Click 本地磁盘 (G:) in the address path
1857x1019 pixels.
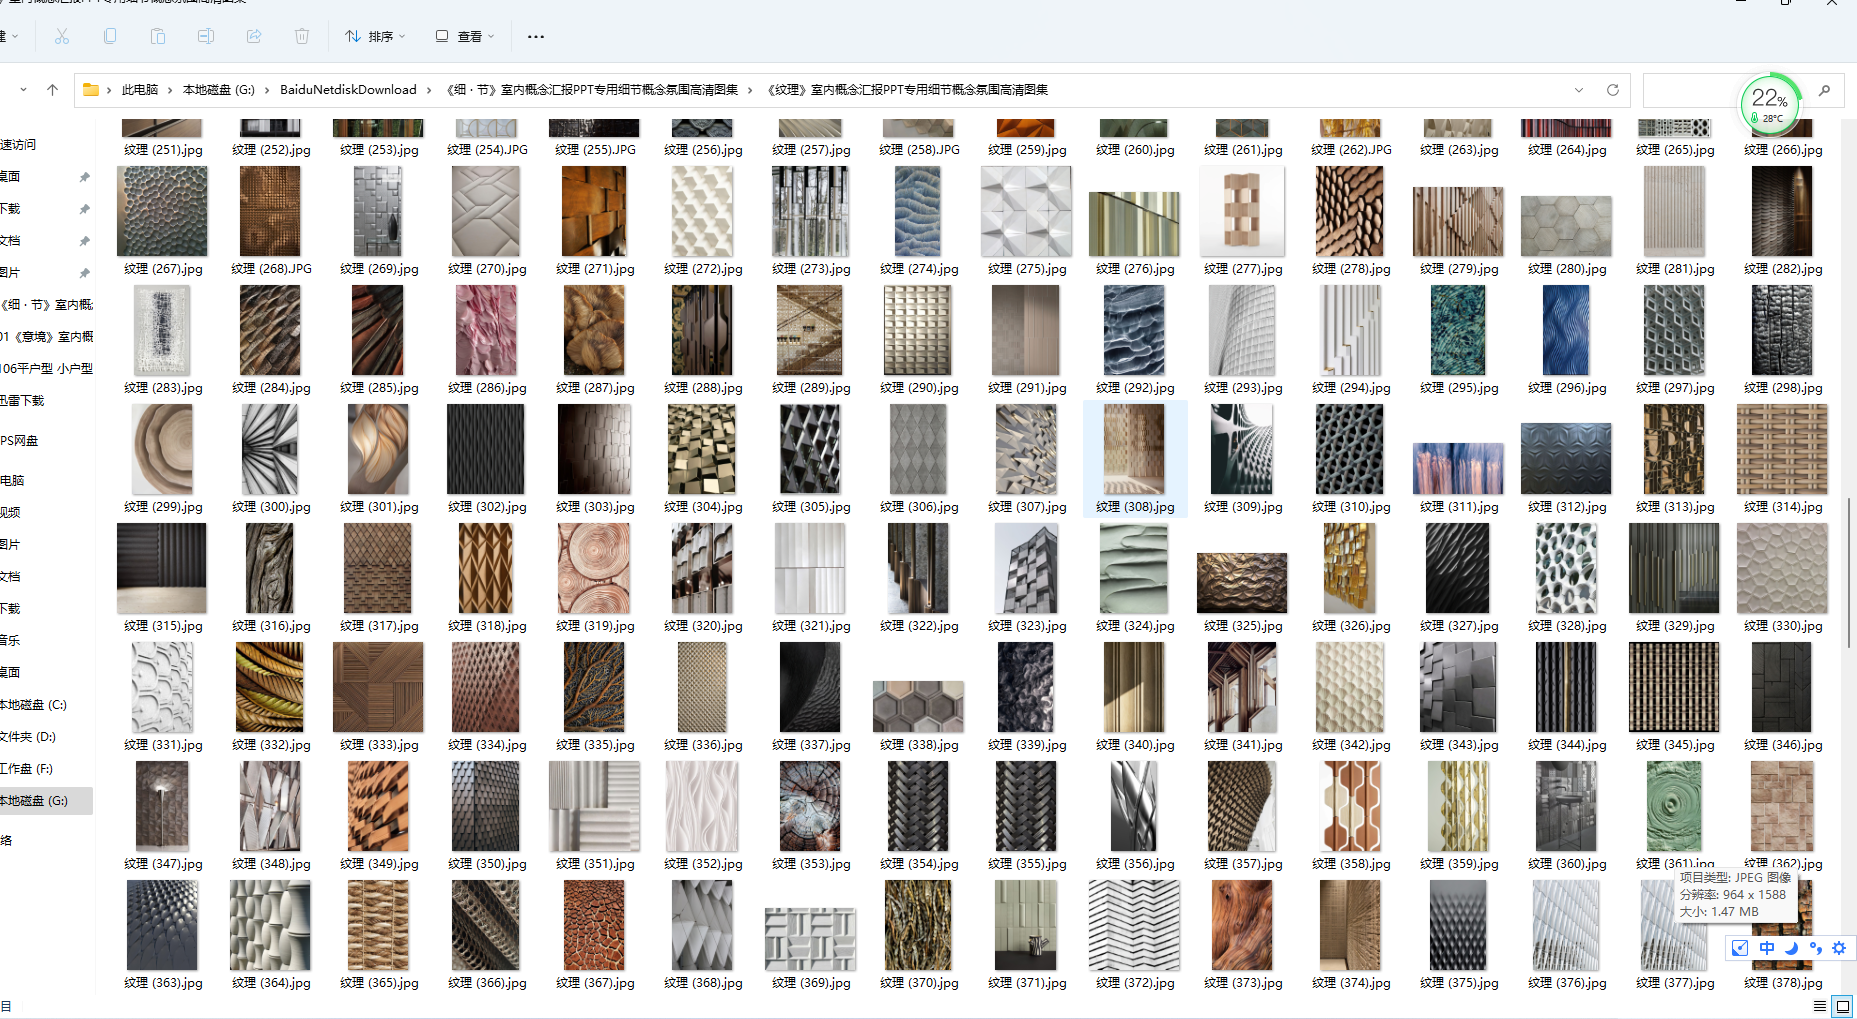(x=219, y=90)
